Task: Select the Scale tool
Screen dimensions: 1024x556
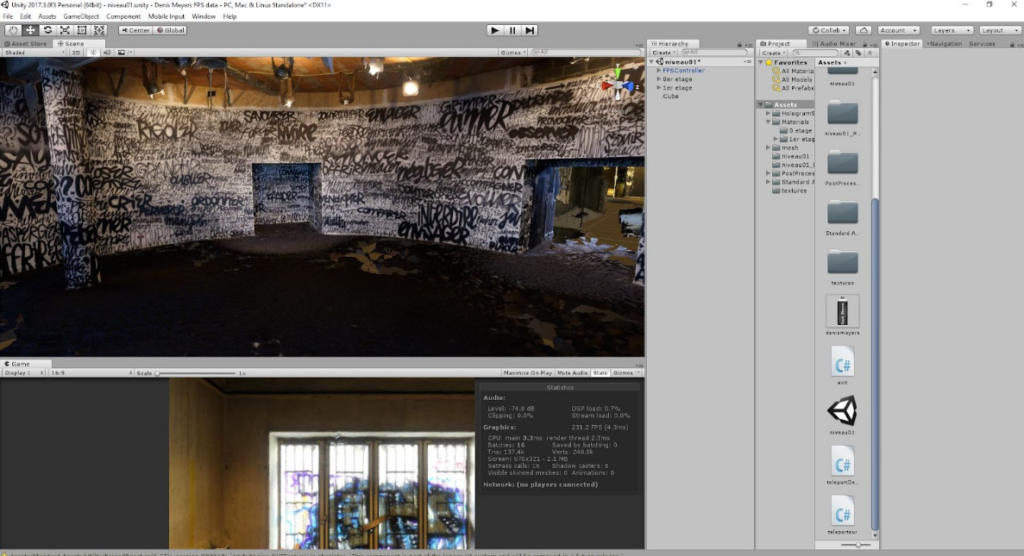Action: (64, 30)
